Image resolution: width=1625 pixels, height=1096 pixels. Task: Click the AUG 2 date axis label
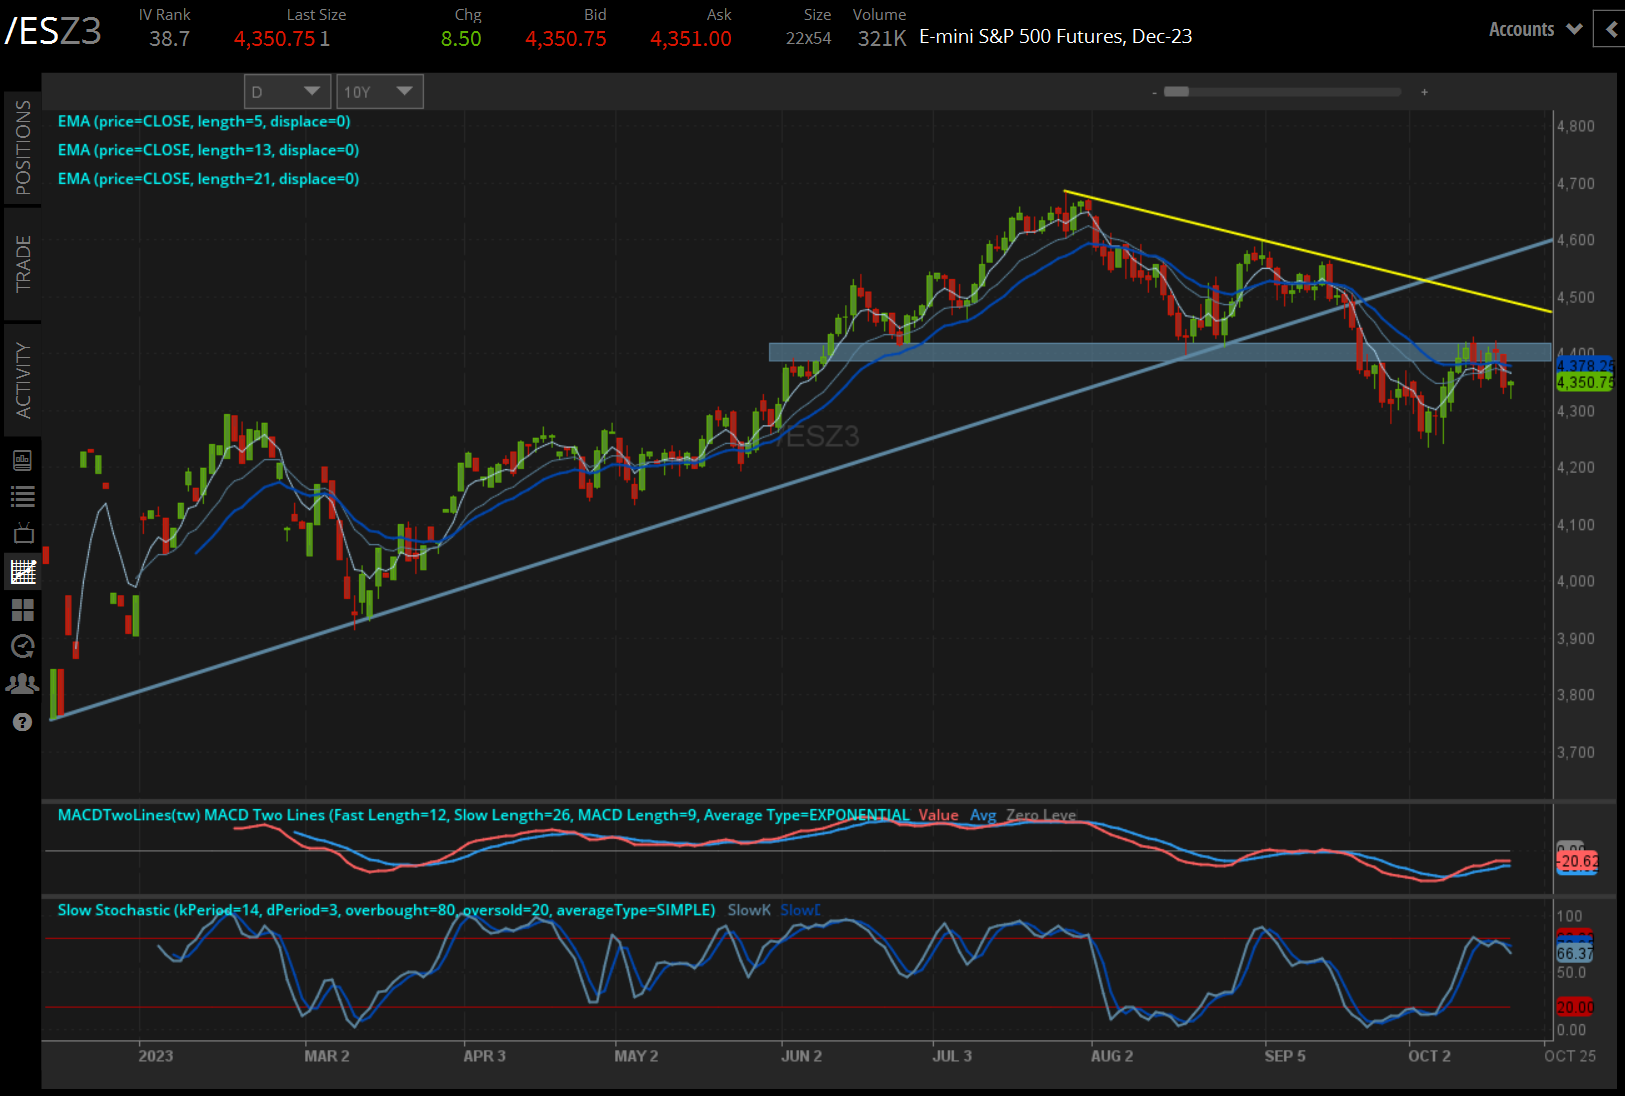[1112, 1056]
